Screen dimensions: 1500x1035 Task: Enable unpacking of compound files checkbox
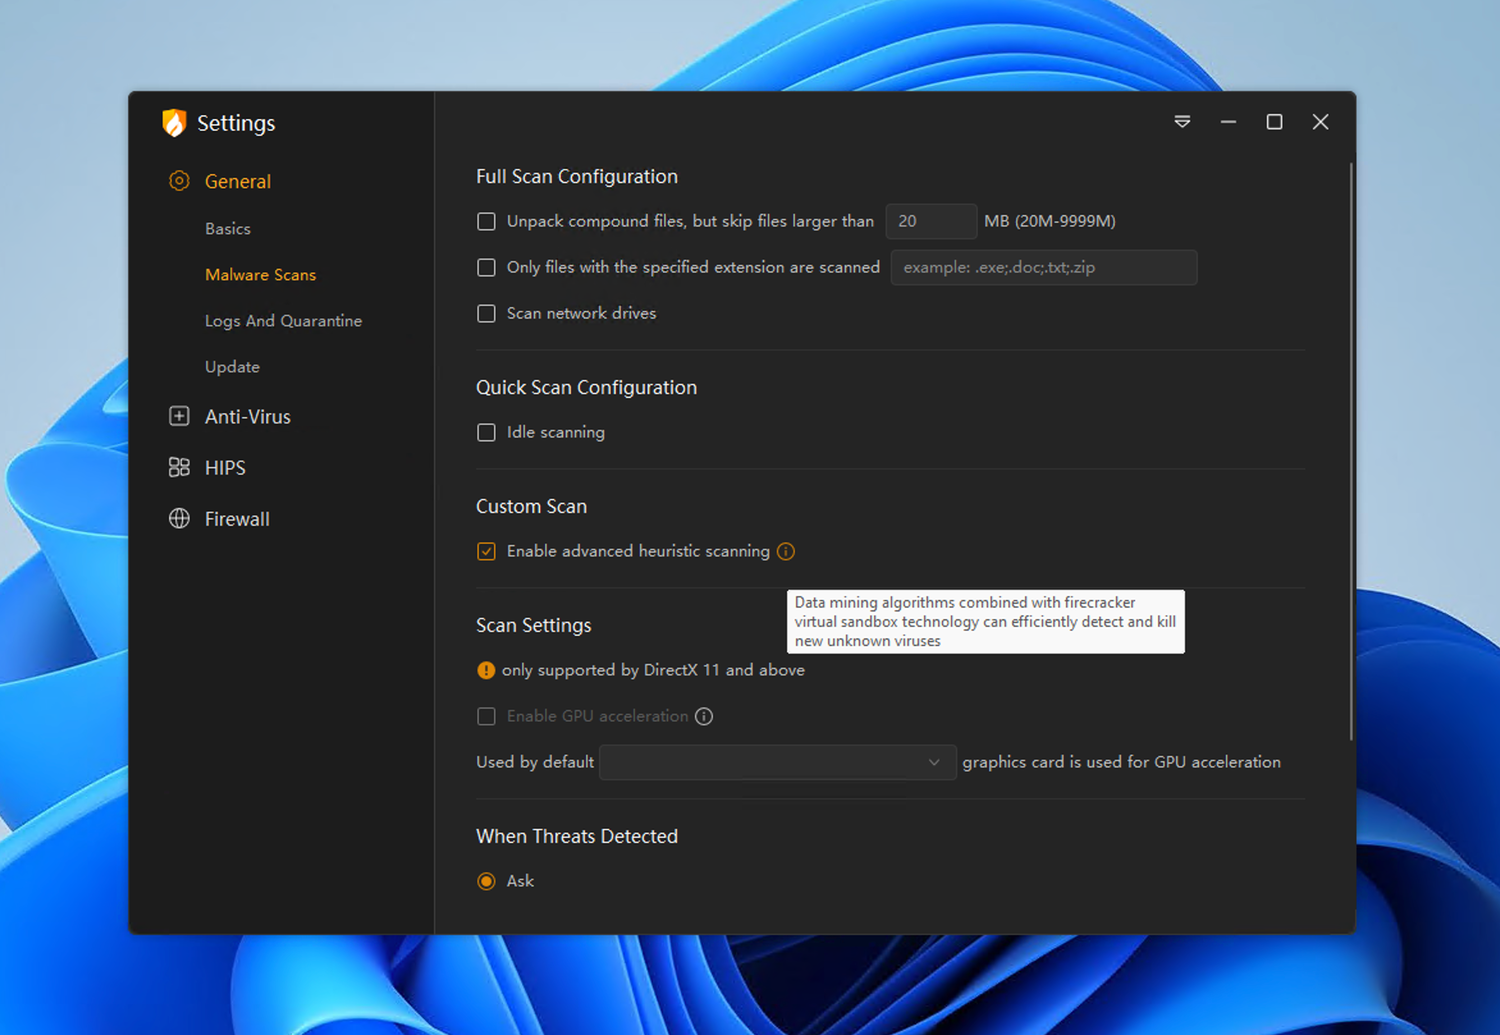click(x=486, y=221)
